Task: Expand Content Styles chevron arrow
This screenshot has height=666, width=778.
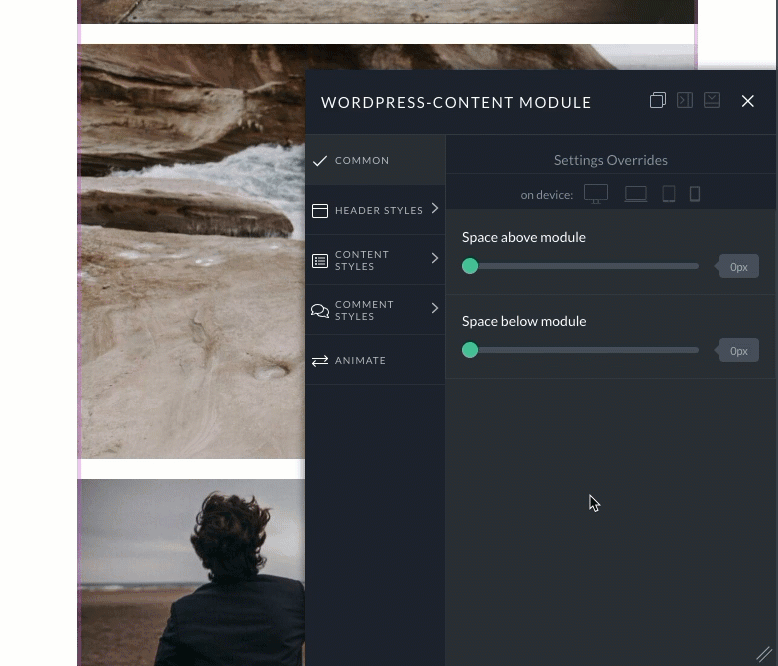Action: coord(435,258)
